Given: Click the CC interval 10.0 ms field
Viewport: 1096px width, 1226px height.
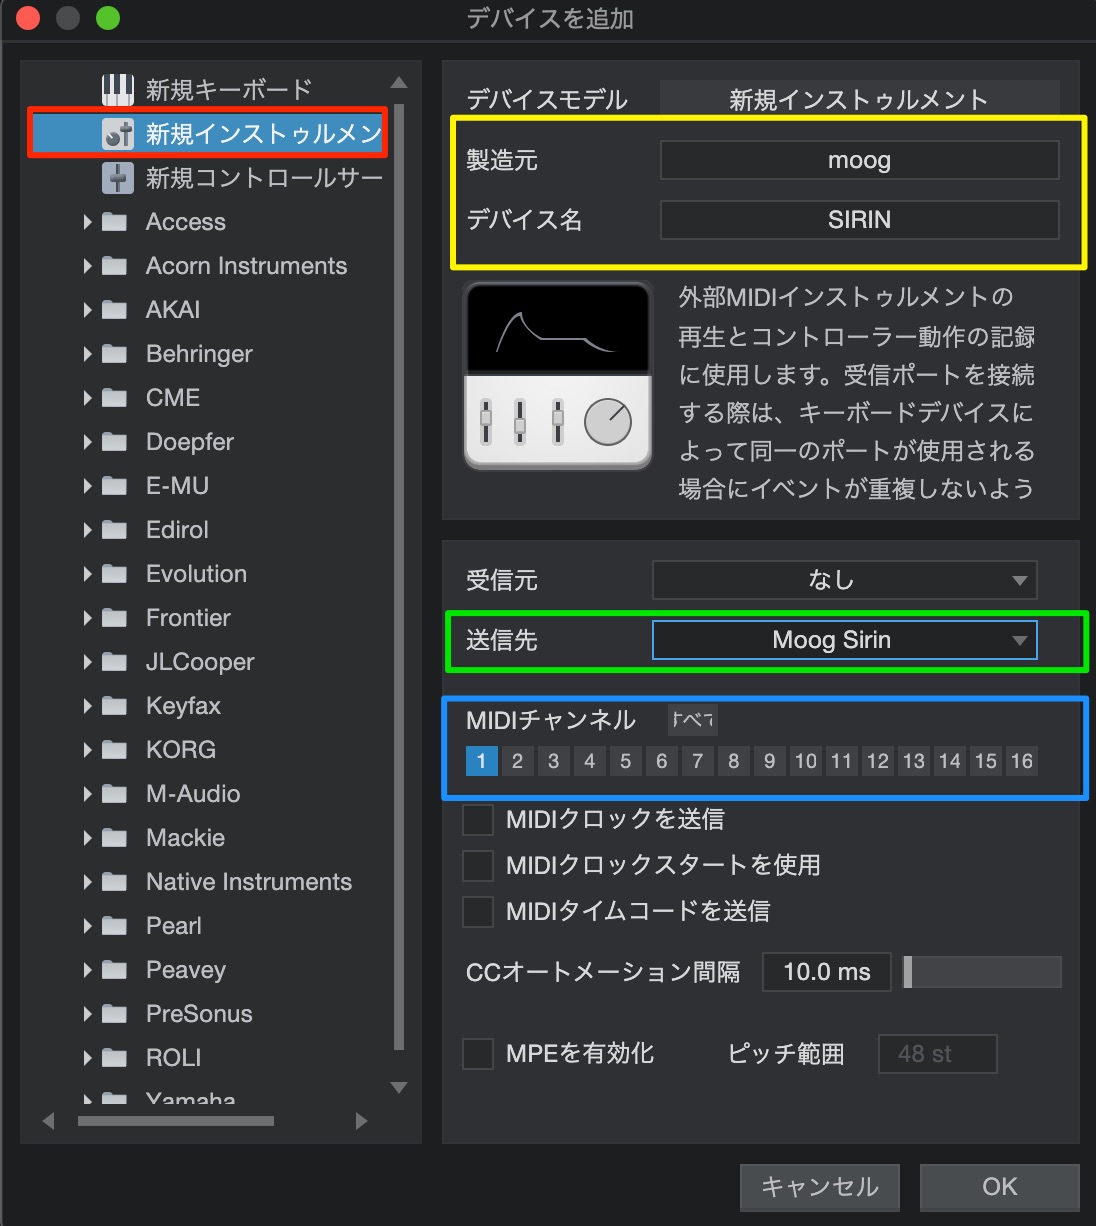Looking at the screenshot, I should 827,972.
